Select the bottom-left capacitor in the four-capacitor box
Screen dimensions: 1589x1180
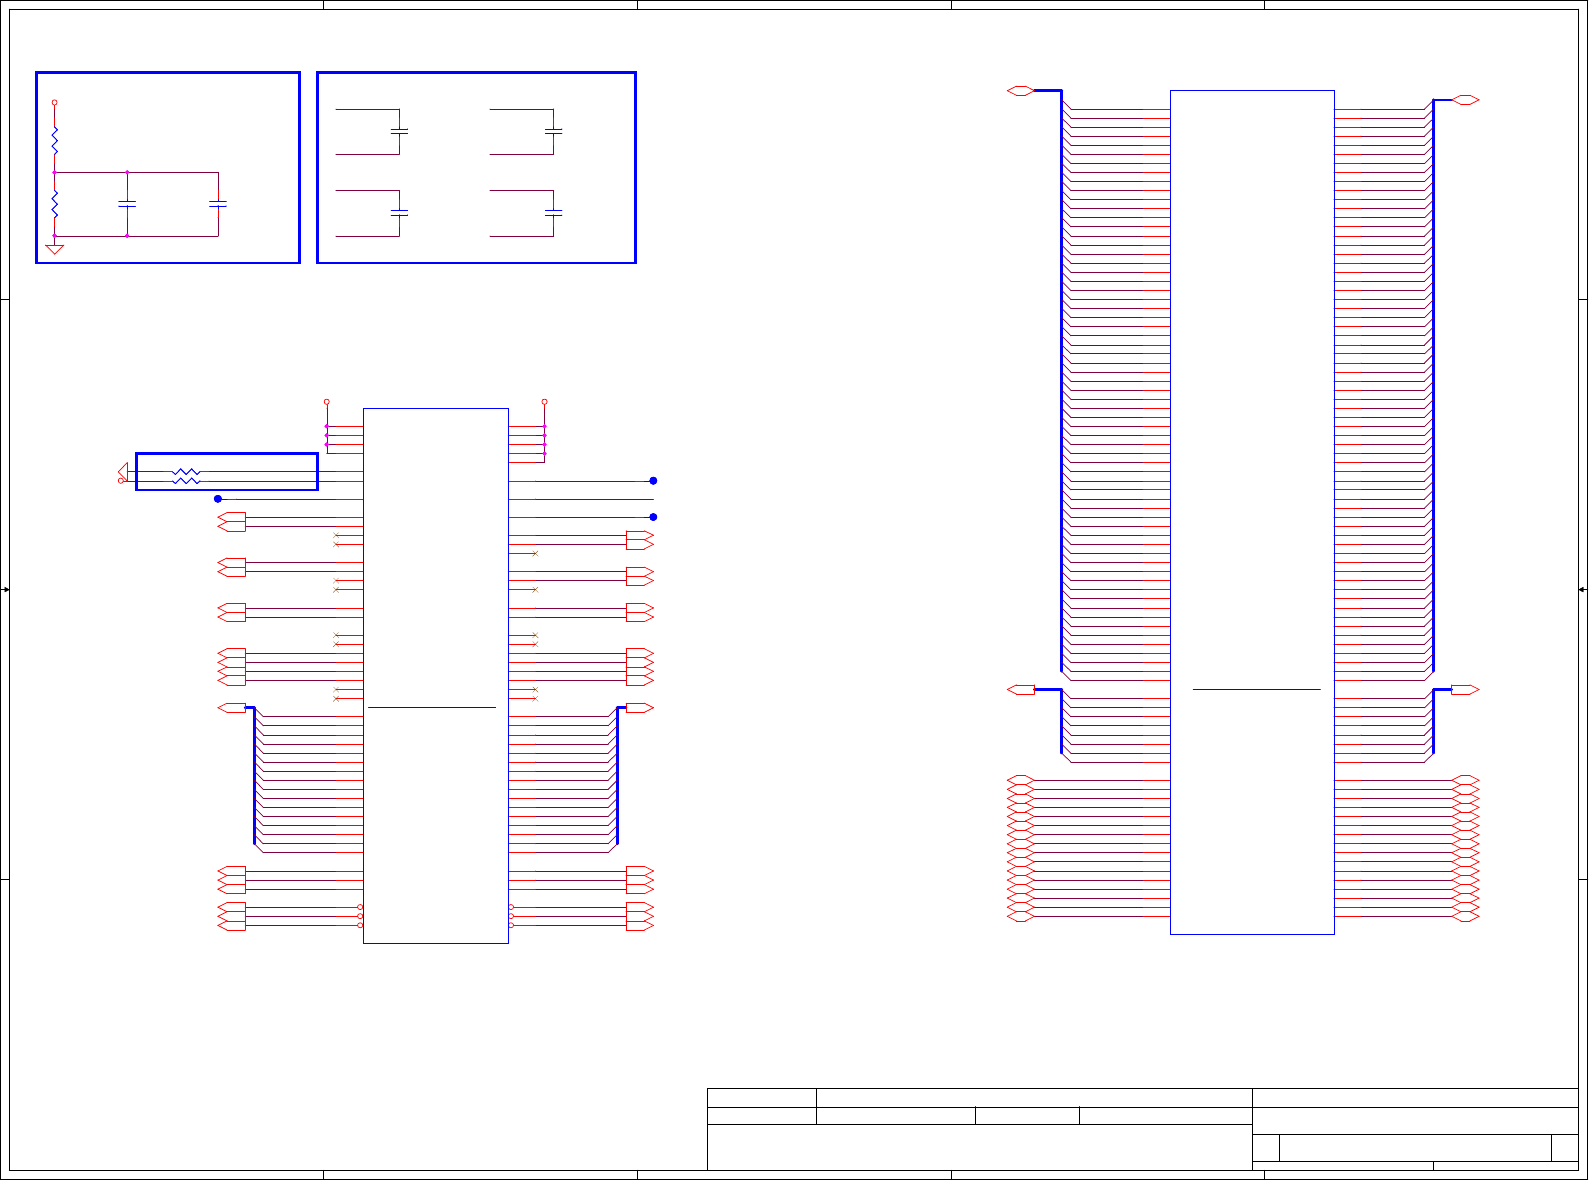click(399, 213)
